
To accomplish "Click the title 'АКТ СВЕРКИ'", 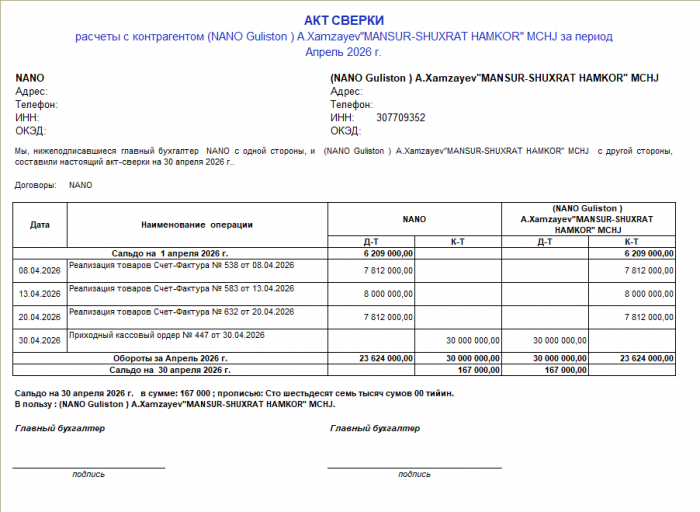I will (x=344, y=21).
